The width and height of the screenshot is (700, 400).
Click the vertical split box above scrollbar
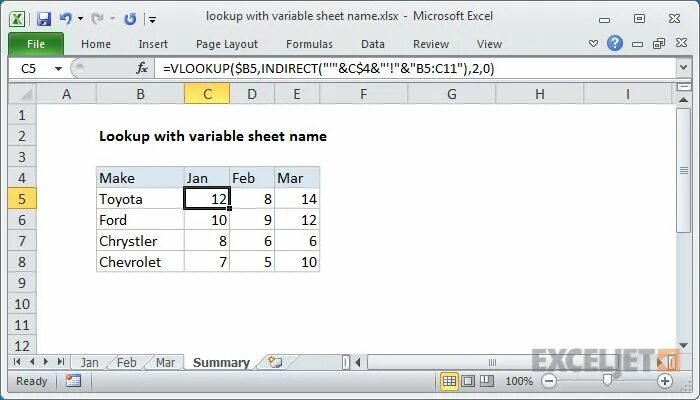pos(683,87)
